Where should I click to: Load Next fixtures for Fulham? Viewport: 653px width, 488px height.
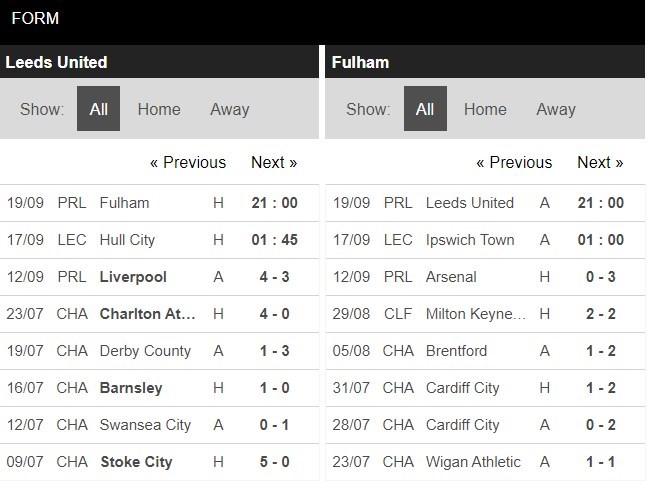600,162
